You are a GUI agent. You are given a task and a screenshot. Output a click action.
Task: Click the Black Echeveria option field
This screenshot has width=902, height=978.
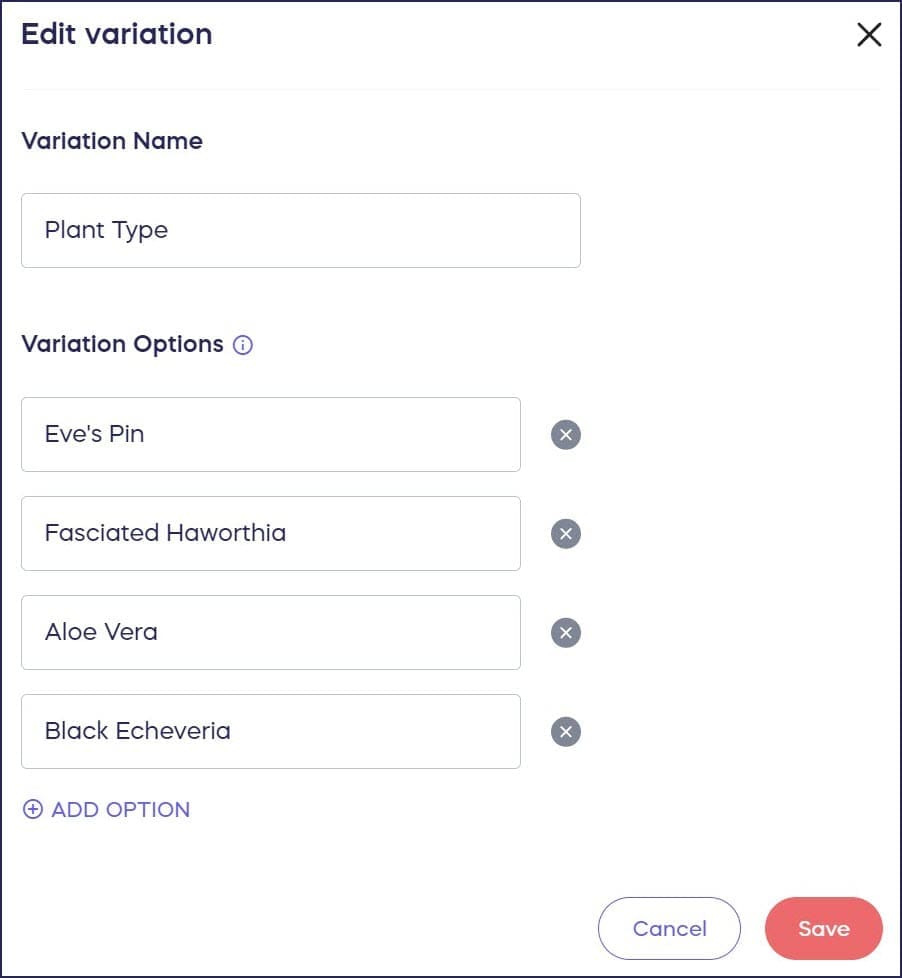click(270, 732)
